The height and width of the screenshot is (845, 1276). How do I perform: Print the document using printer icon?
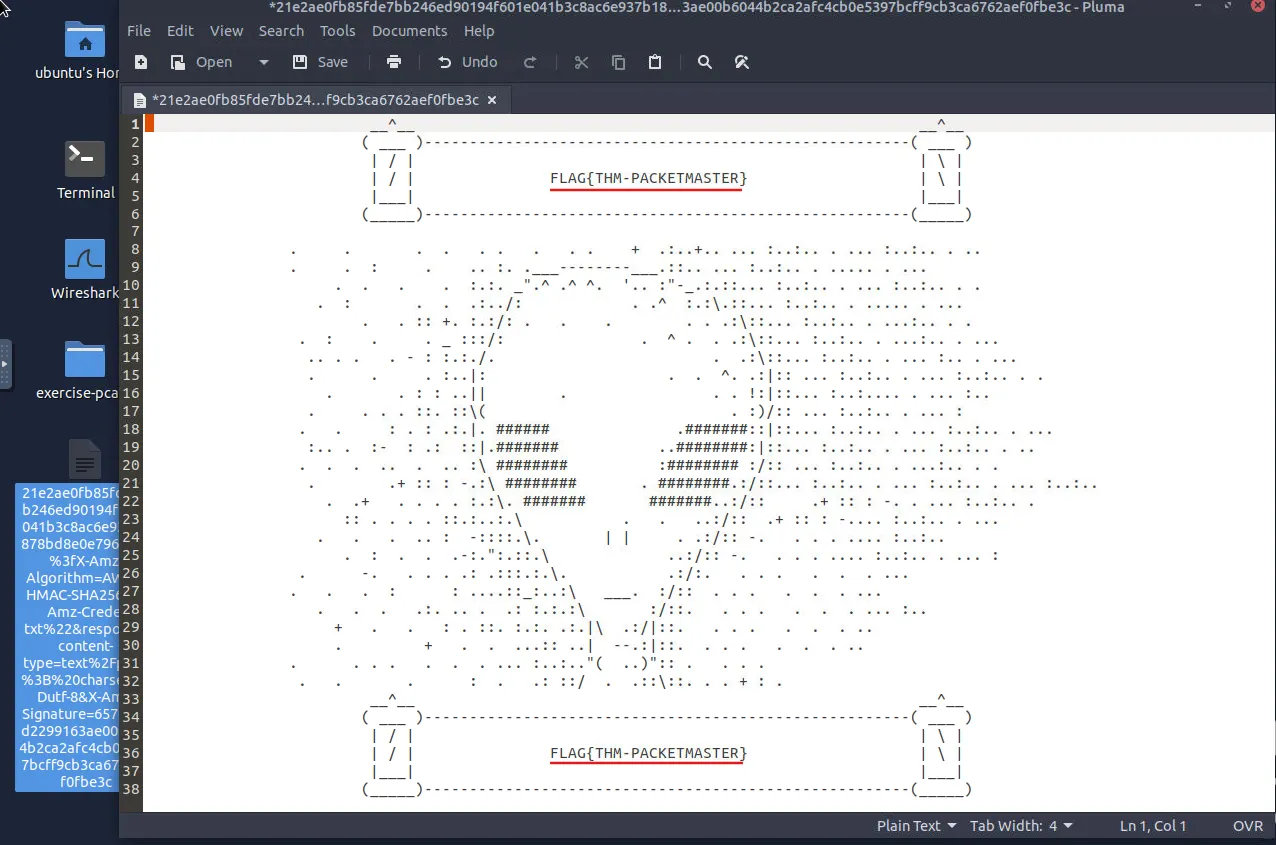(x=394, y=62)
